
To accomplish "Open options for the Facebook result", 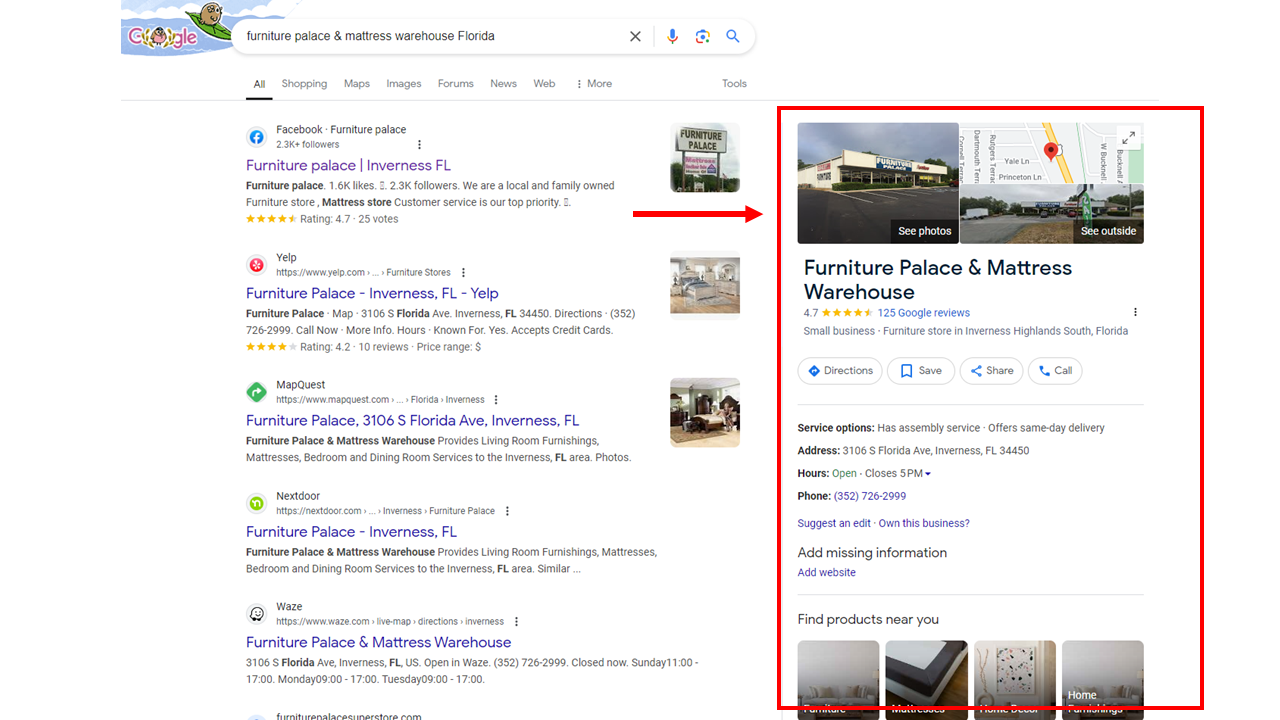I will coord(419,144).
